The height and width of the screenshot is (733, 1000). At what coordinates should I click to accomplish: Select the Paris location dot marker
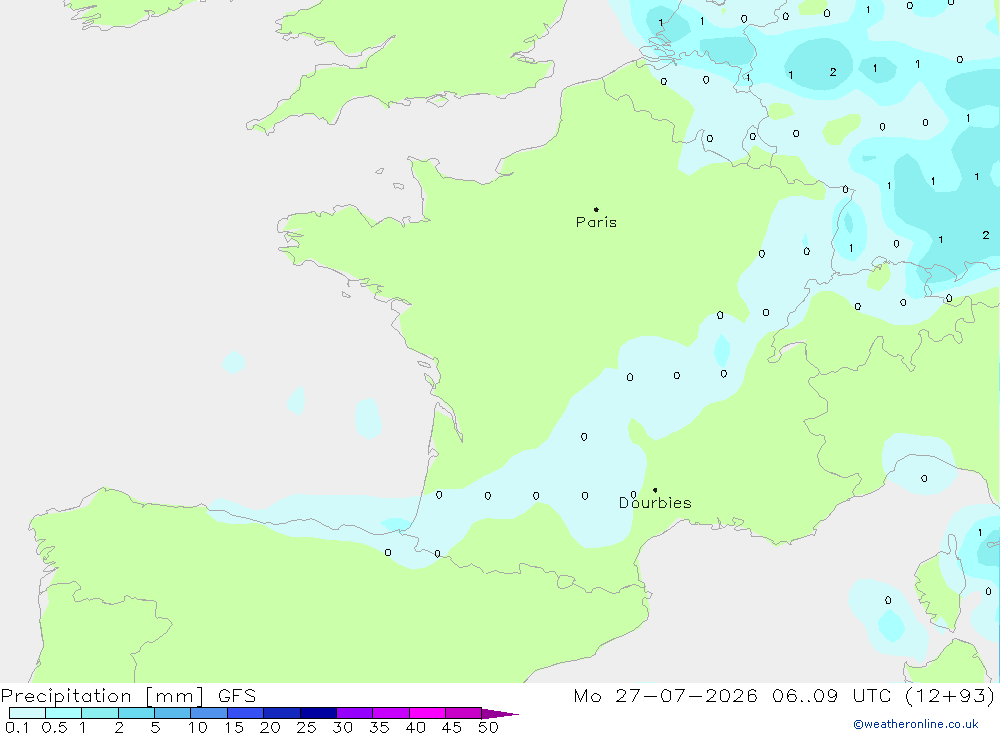pyautogui.click(x=596, y=209)
